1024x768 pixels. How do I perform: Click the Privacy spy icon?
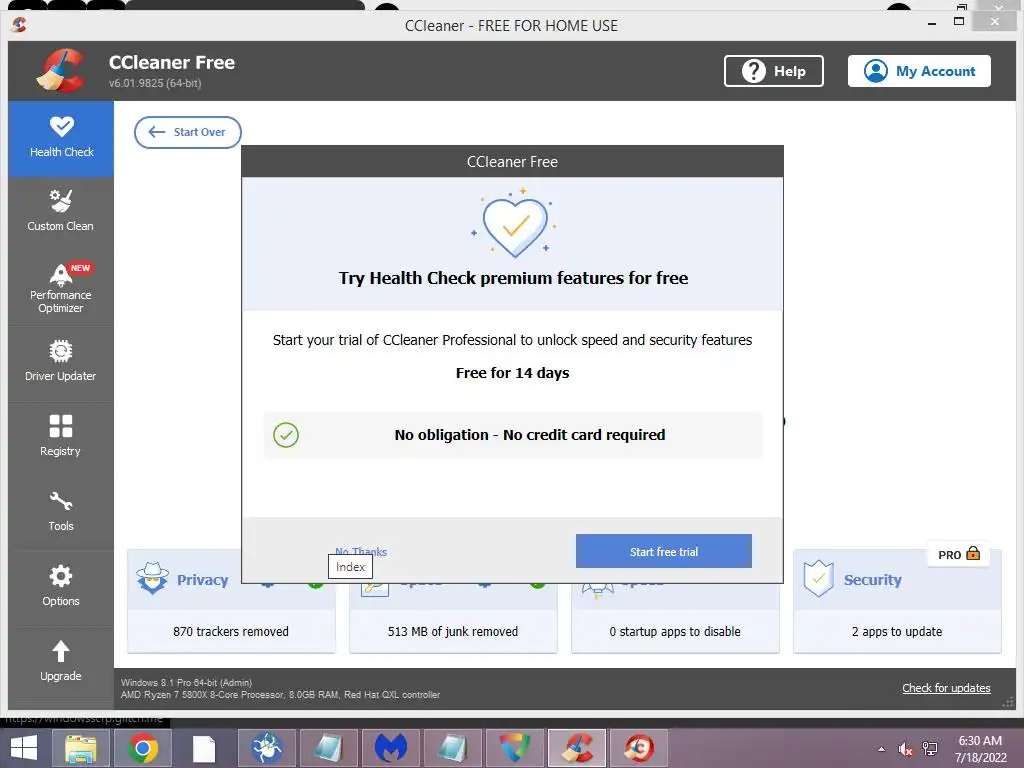[x=152, y=578]
